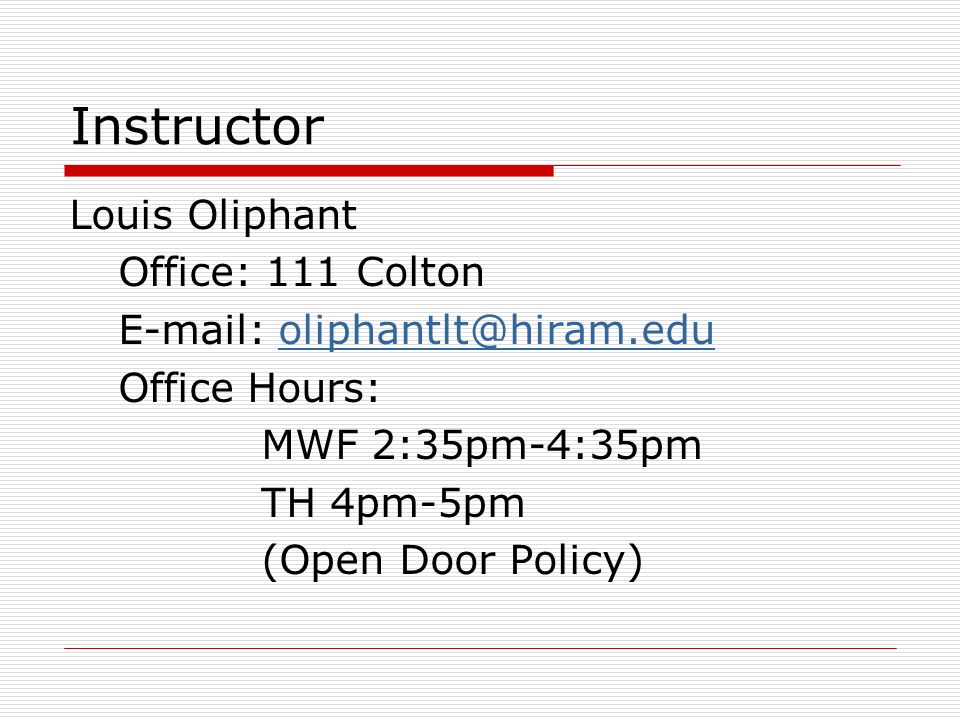Click the Office Hours: heading

click(x=249, y=388)
